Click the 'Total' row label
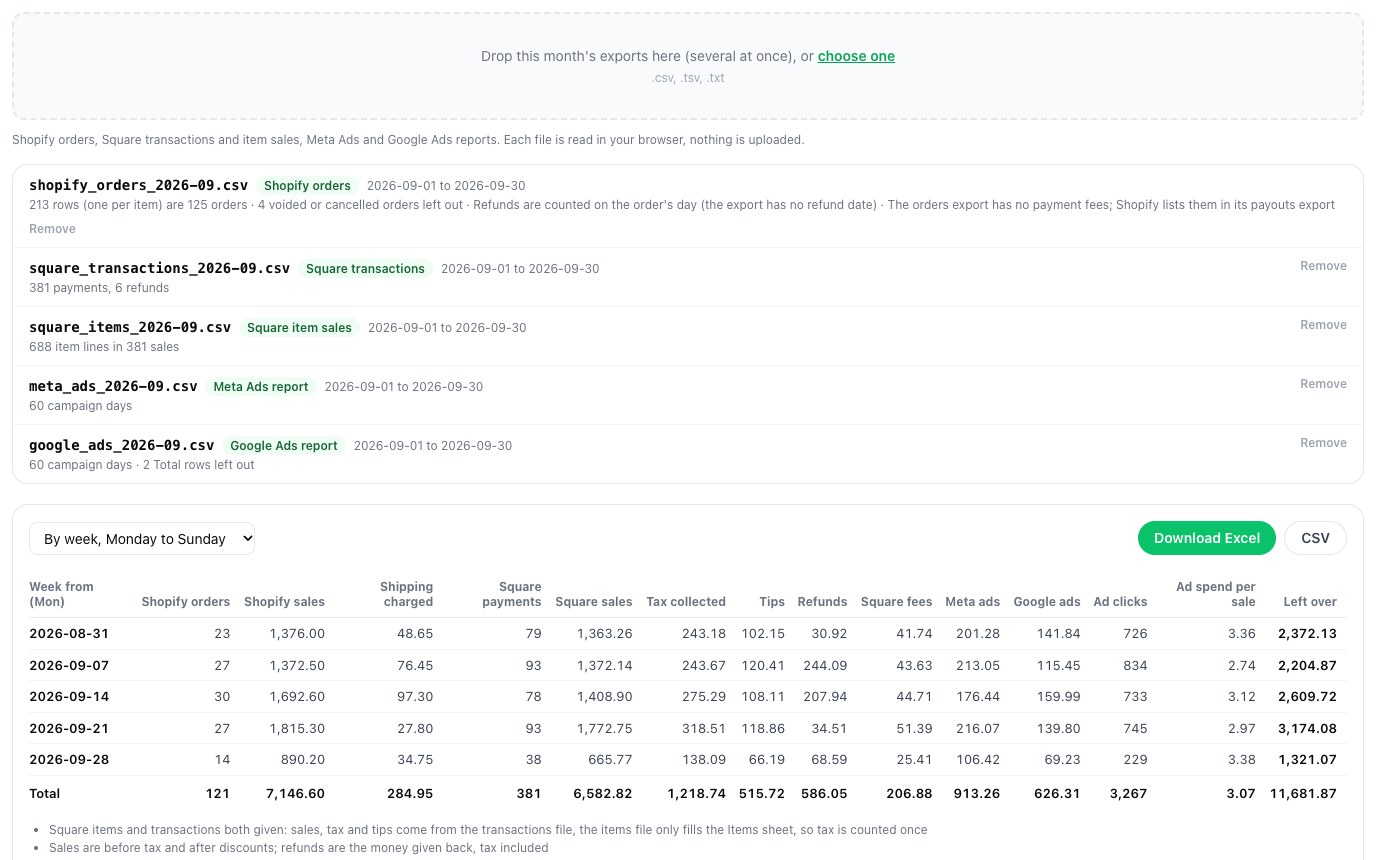 pos(44,794)
